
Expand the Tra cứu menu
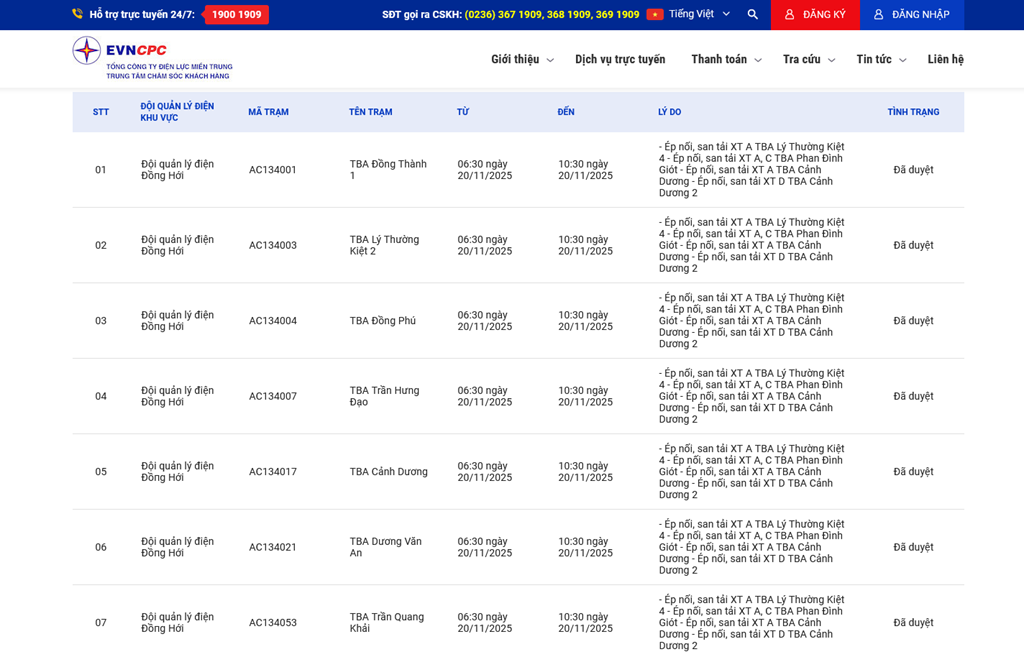tap(808, 59)
